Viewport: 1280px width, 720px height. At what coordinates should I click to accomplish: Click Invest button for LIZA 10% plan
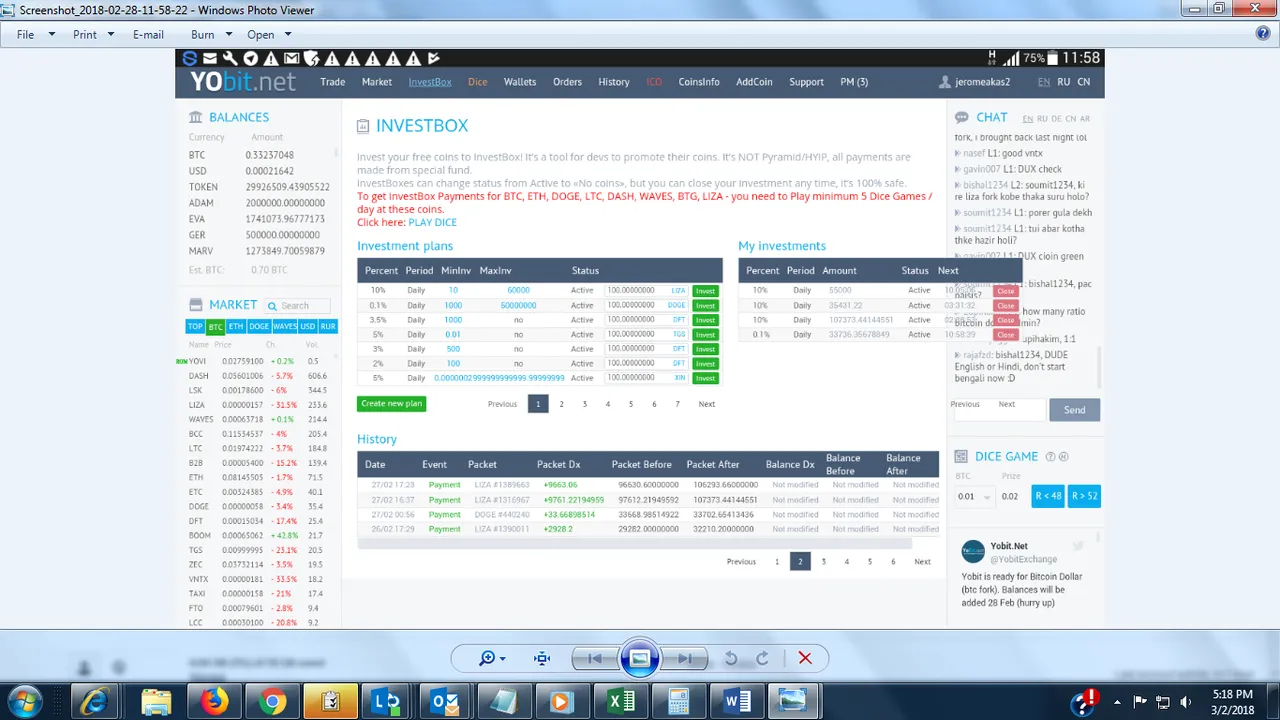pos(706,291)
